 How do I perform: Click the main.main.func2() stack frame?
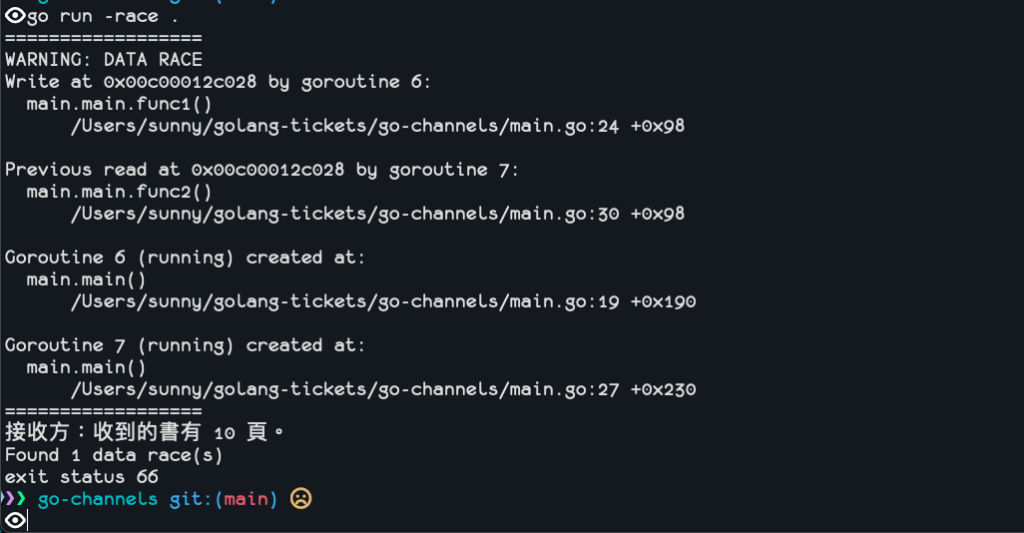tap(120, 191)
